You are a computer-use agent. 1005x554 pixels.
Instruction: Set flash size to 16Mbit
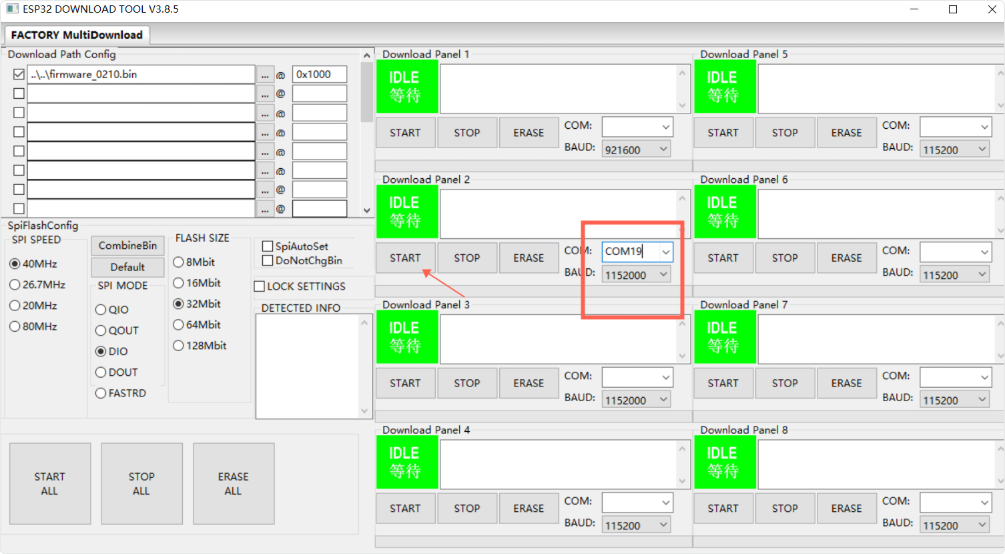[x=179, y=283]
